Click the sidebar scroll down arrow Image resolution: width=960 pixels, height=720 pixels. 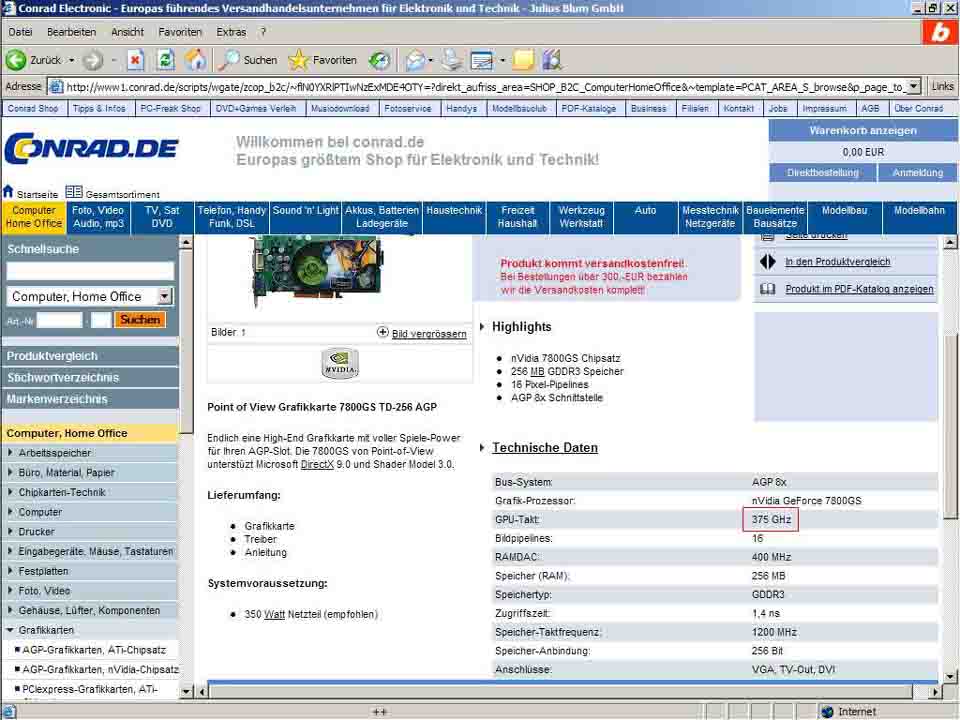pyautogui.click(x=187, y=691)
